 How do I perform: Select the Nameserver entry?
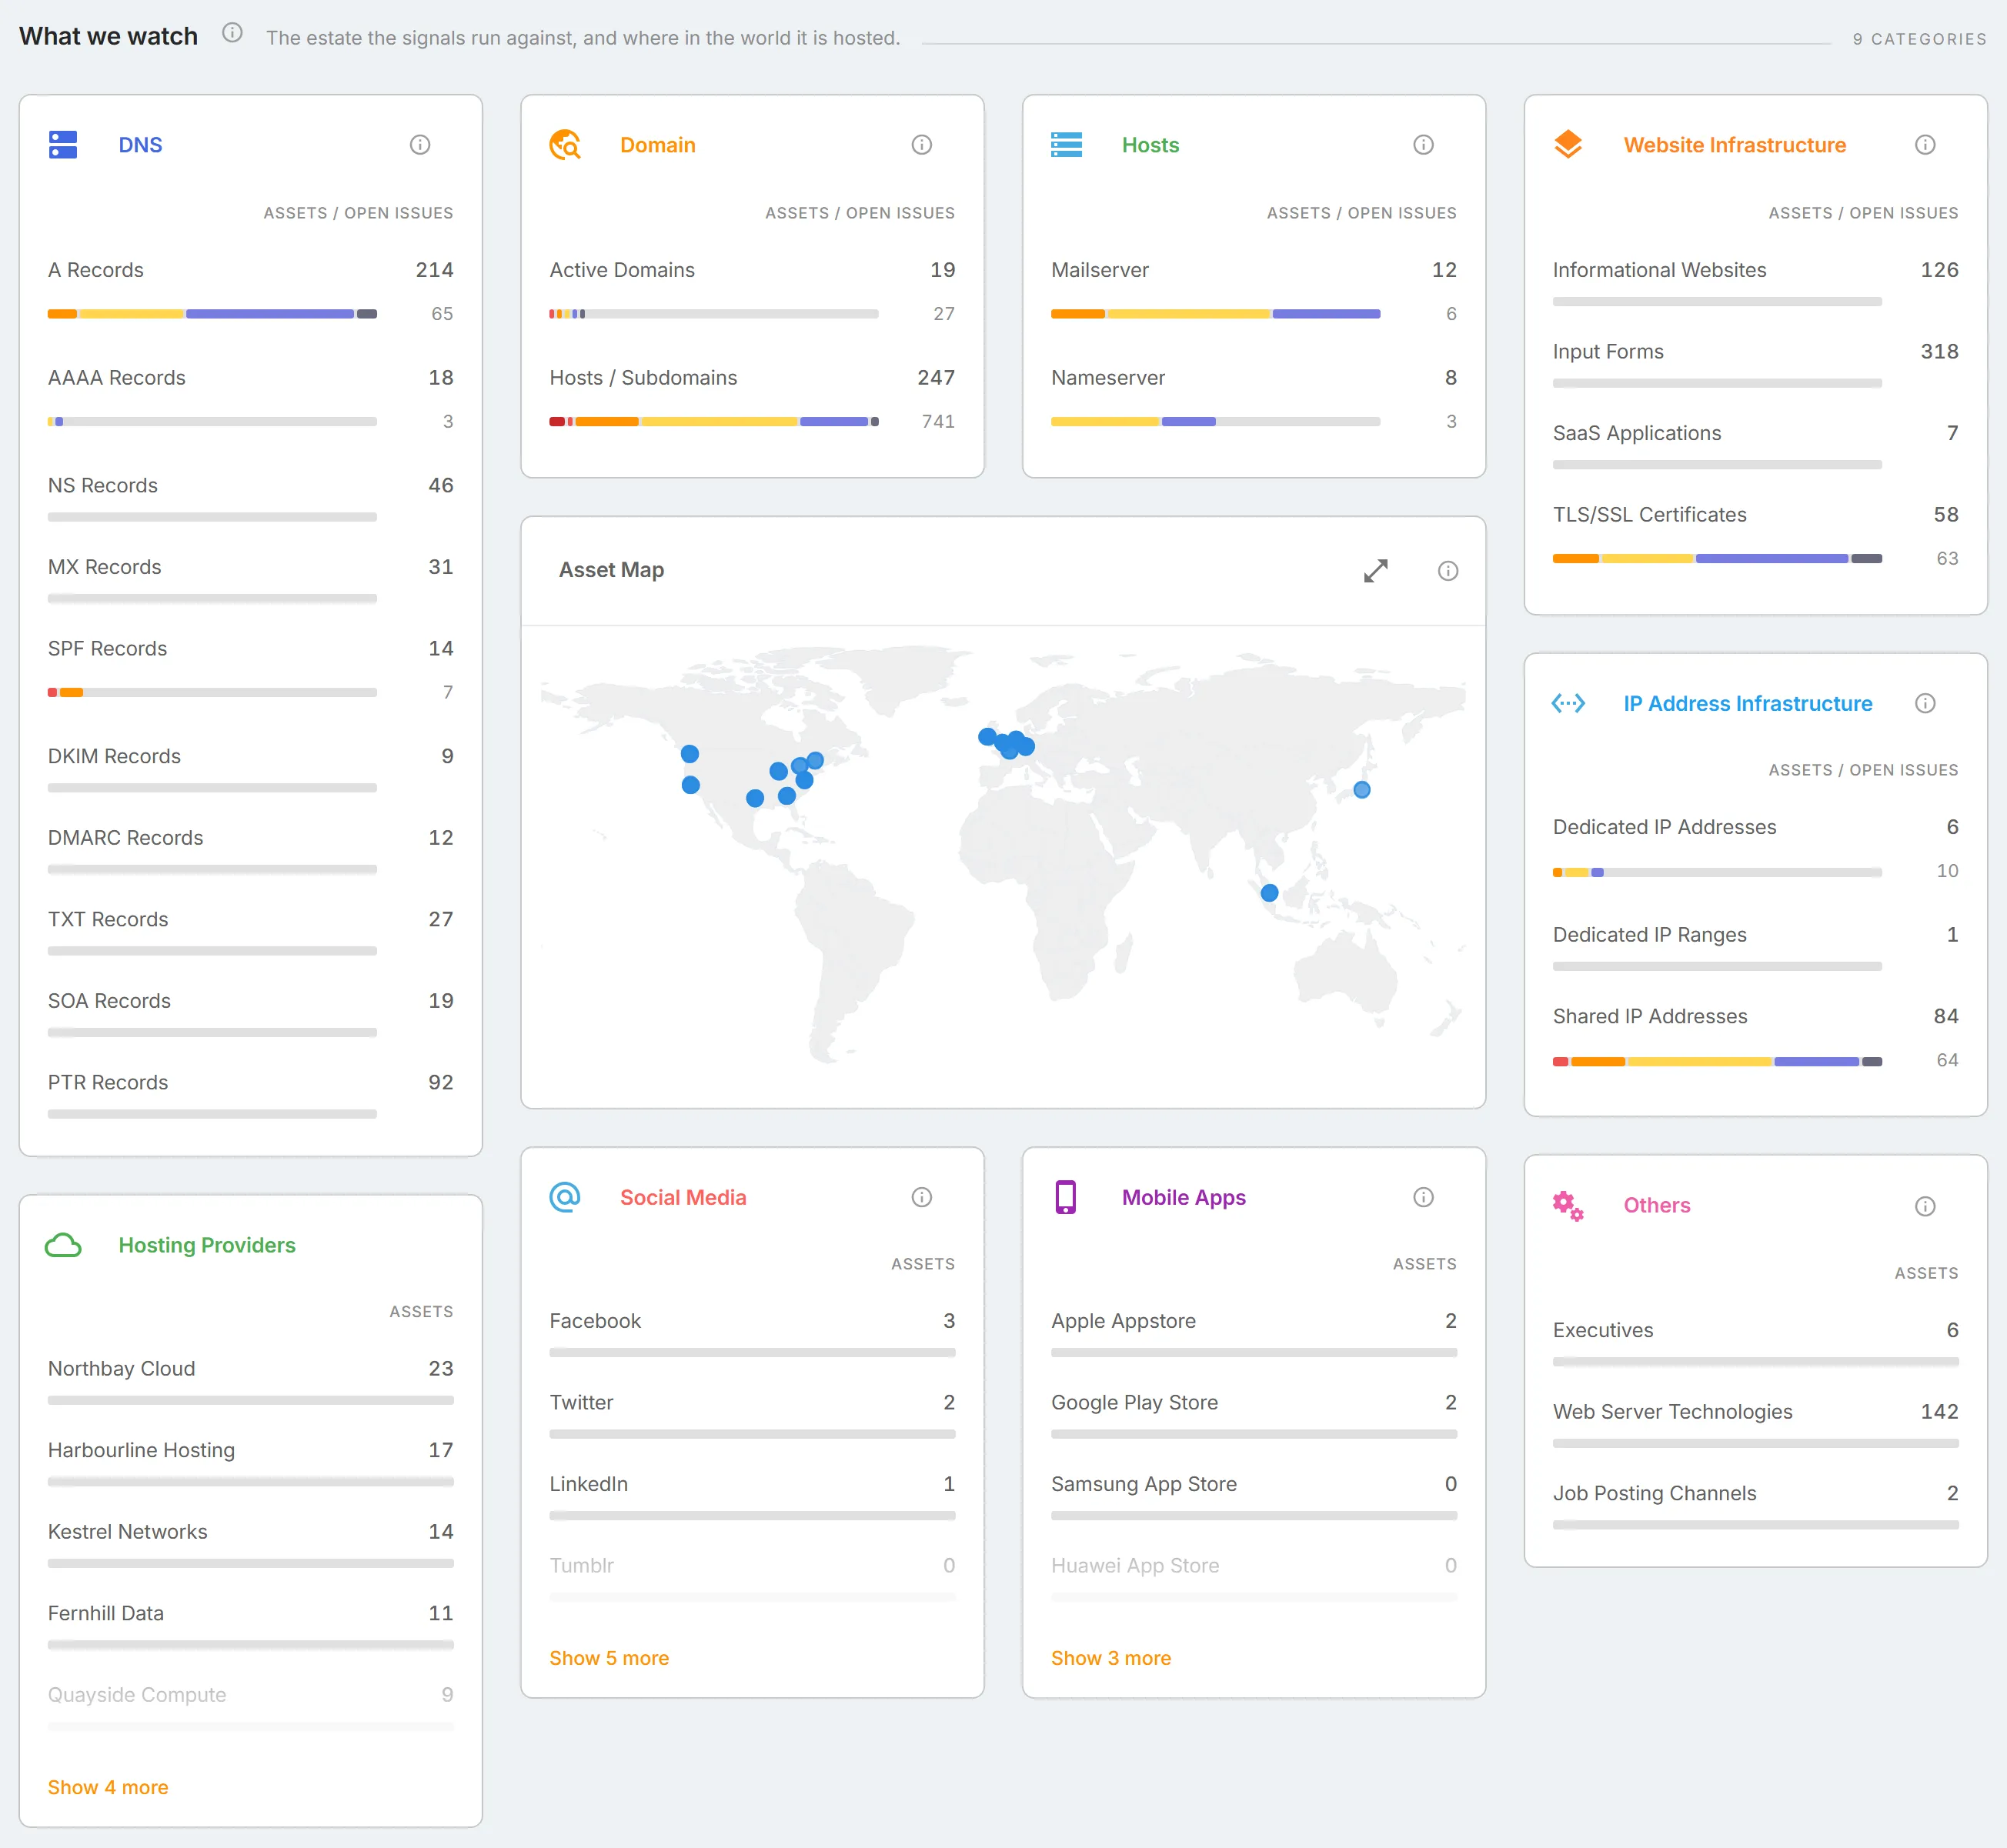pos(1254,399)
